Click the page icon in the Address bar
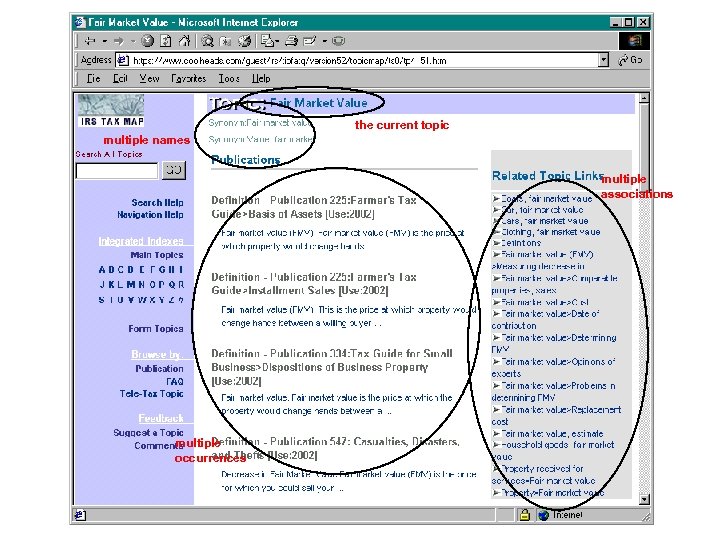Screen dimensions: 720x540 point(122,60)
